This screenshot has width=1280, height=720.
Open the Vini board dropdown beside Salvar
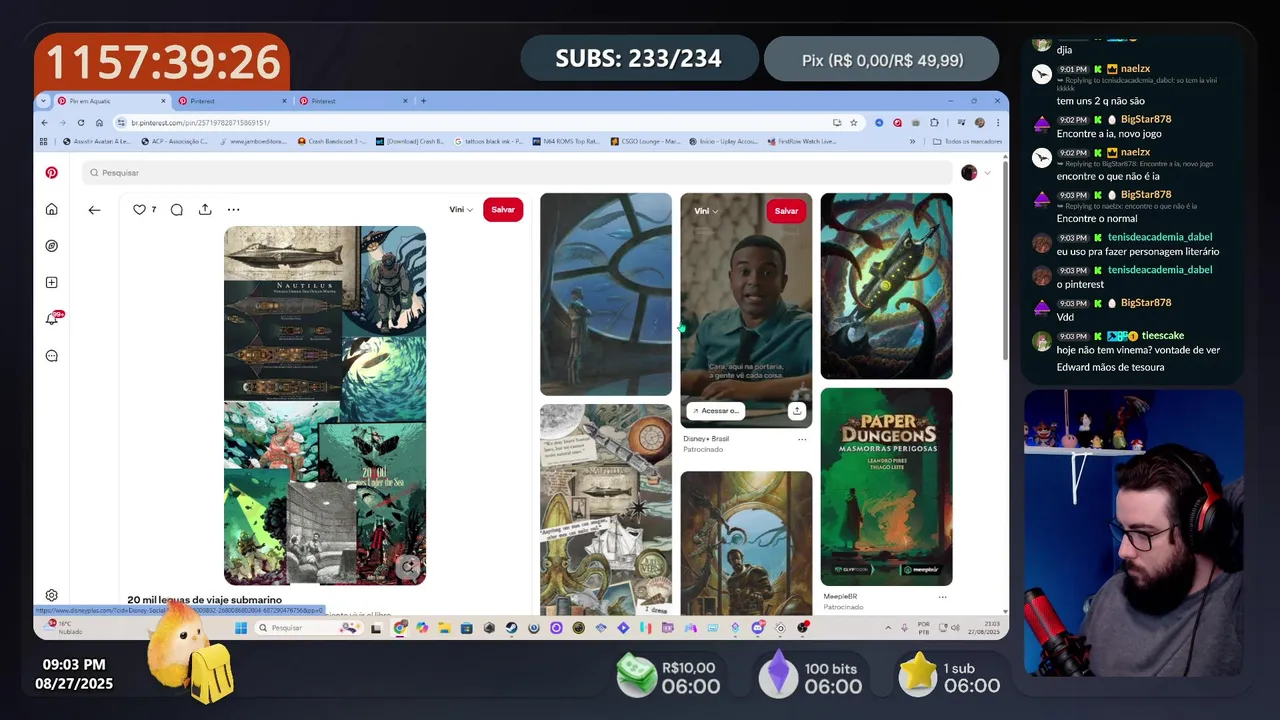click(461, 209)
